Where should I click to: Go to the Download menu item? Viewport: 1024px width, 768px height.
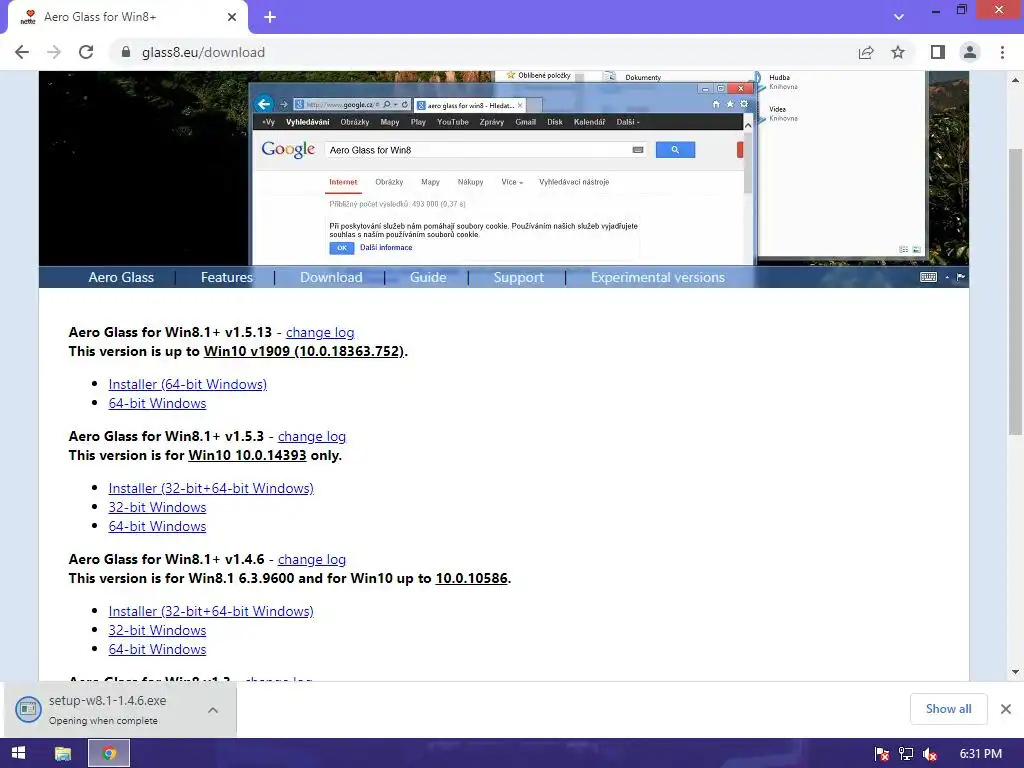pyautogui.click(x=331, y=278)
